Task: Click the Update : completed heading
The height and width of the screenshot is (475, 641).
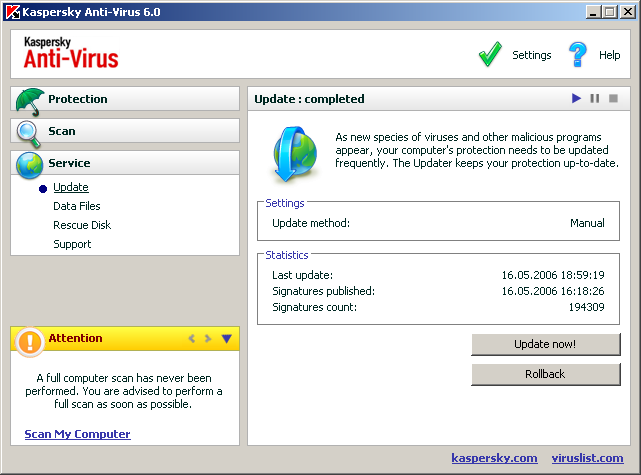Action: (x=309, y=99)
